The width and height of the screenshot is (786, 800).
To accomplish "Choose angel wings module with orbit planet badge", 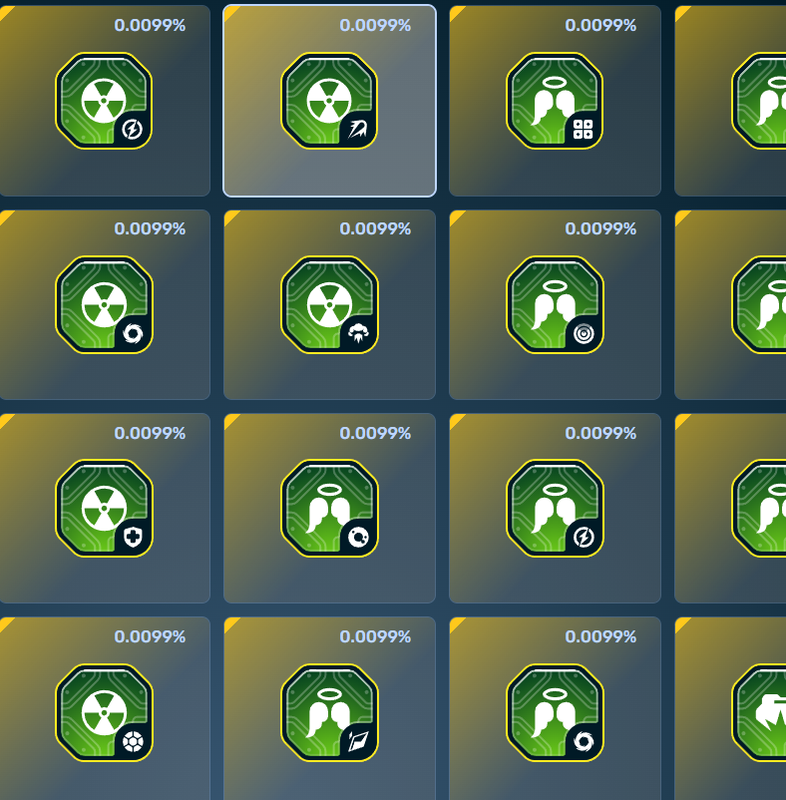I will tap(329, 508).
